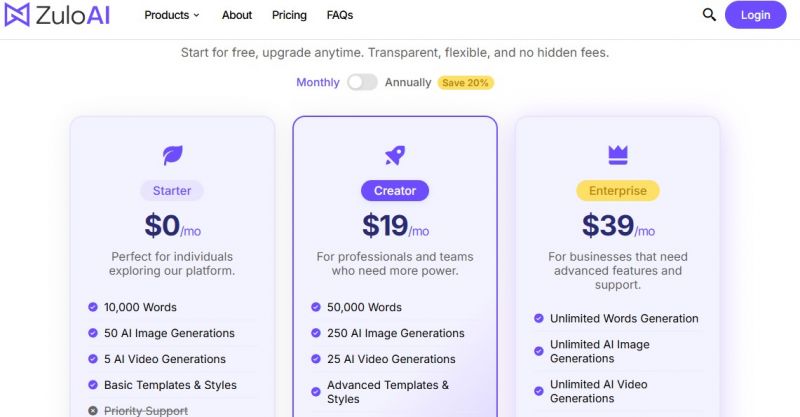Viewport: 800px width, 417px height.
Task: Click checkmark icon beside Unlimited AI Image Generations
Action: [539, 351]
